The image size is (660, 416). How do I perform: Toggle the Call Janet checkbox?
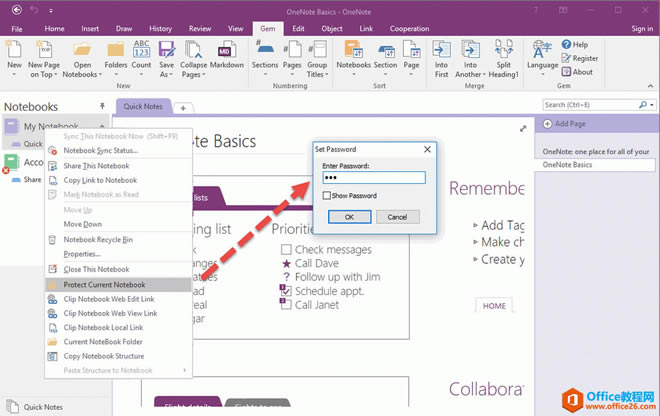tap(286, 304)
